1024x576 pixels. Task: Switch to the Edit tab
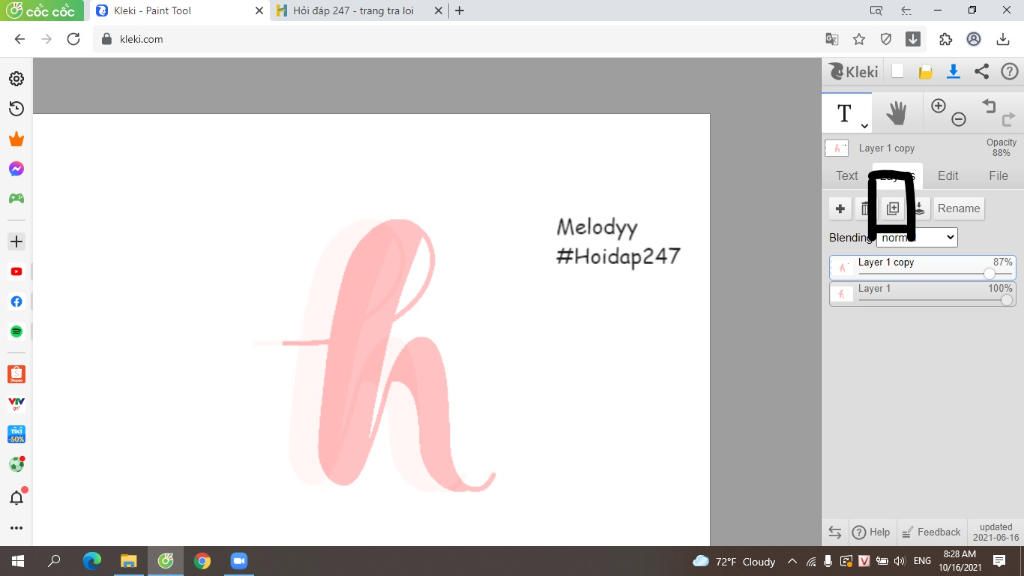pyautogui.click(x=948, y=176)
